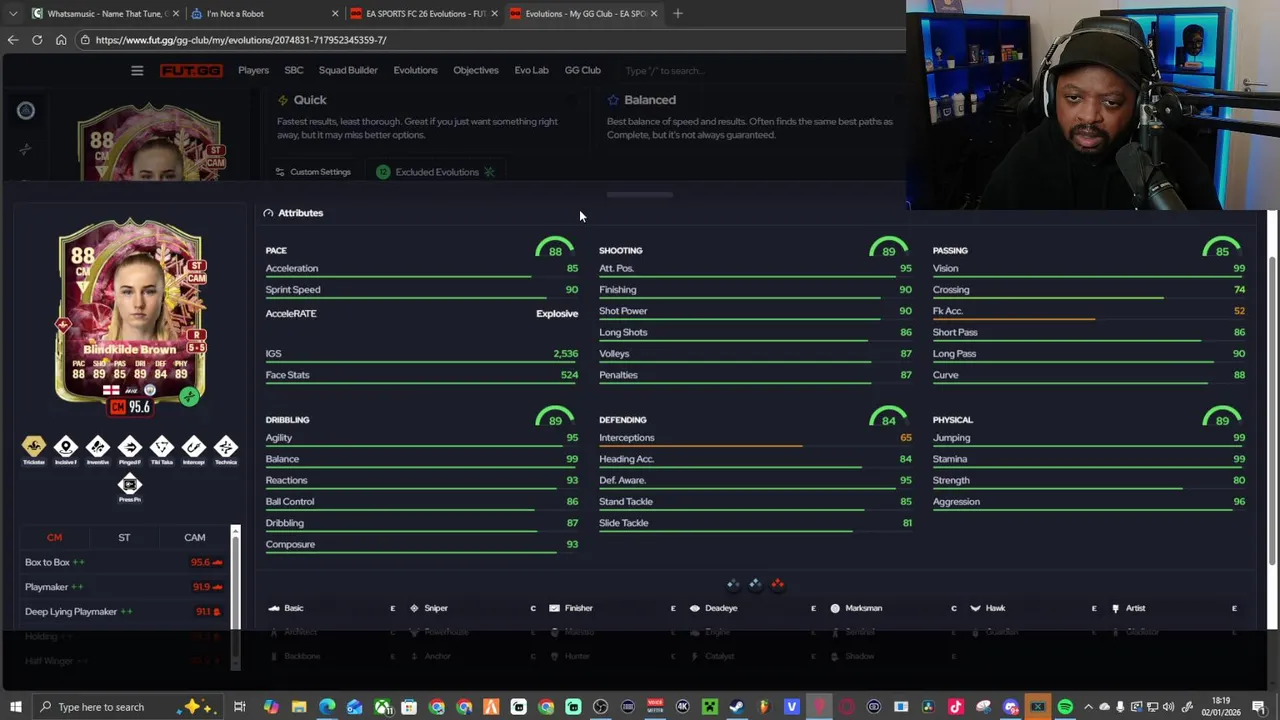Select the Hawk chemistry style
The width and height of the screenshot is (1280, 720).
click(x=1032, y=608)
